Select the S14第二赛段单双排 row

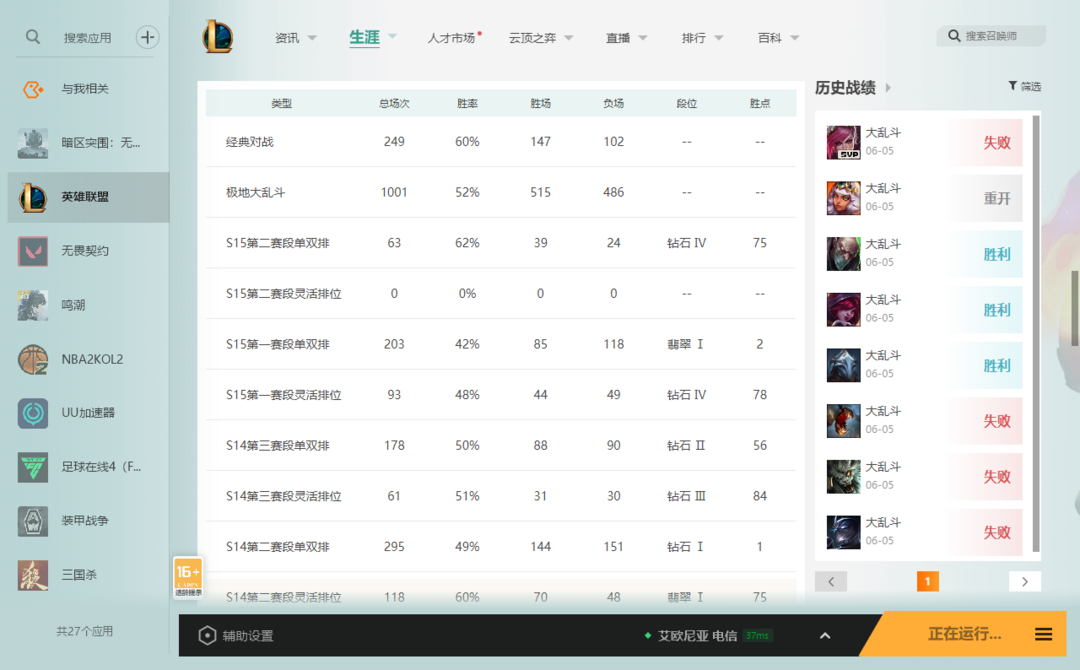pyautogui.click(x=501, y=547)
